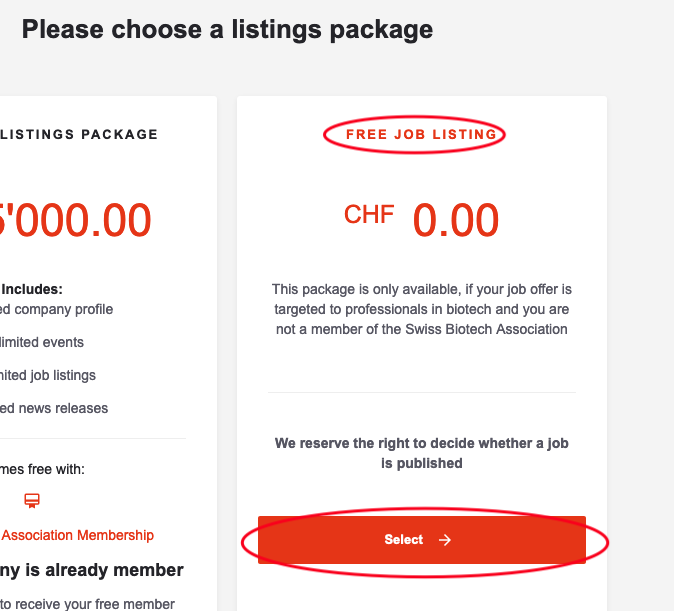Click the 'Please choose a listings package' heading
This screenshot has width=674, height=611.
[227, 29]
